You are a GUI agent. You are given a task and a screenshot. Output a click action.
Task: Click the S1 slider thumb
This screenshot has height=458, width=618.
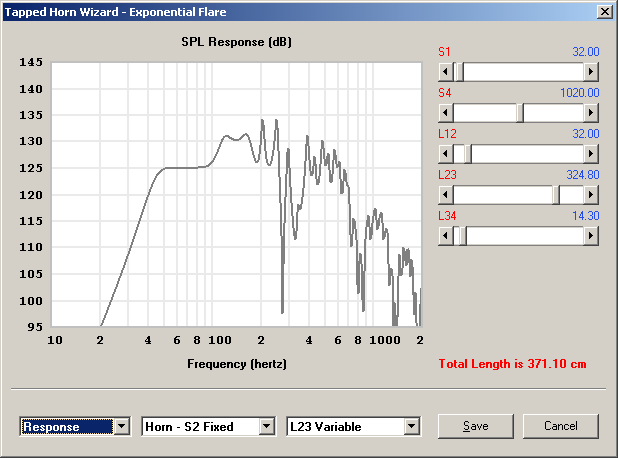459,72
